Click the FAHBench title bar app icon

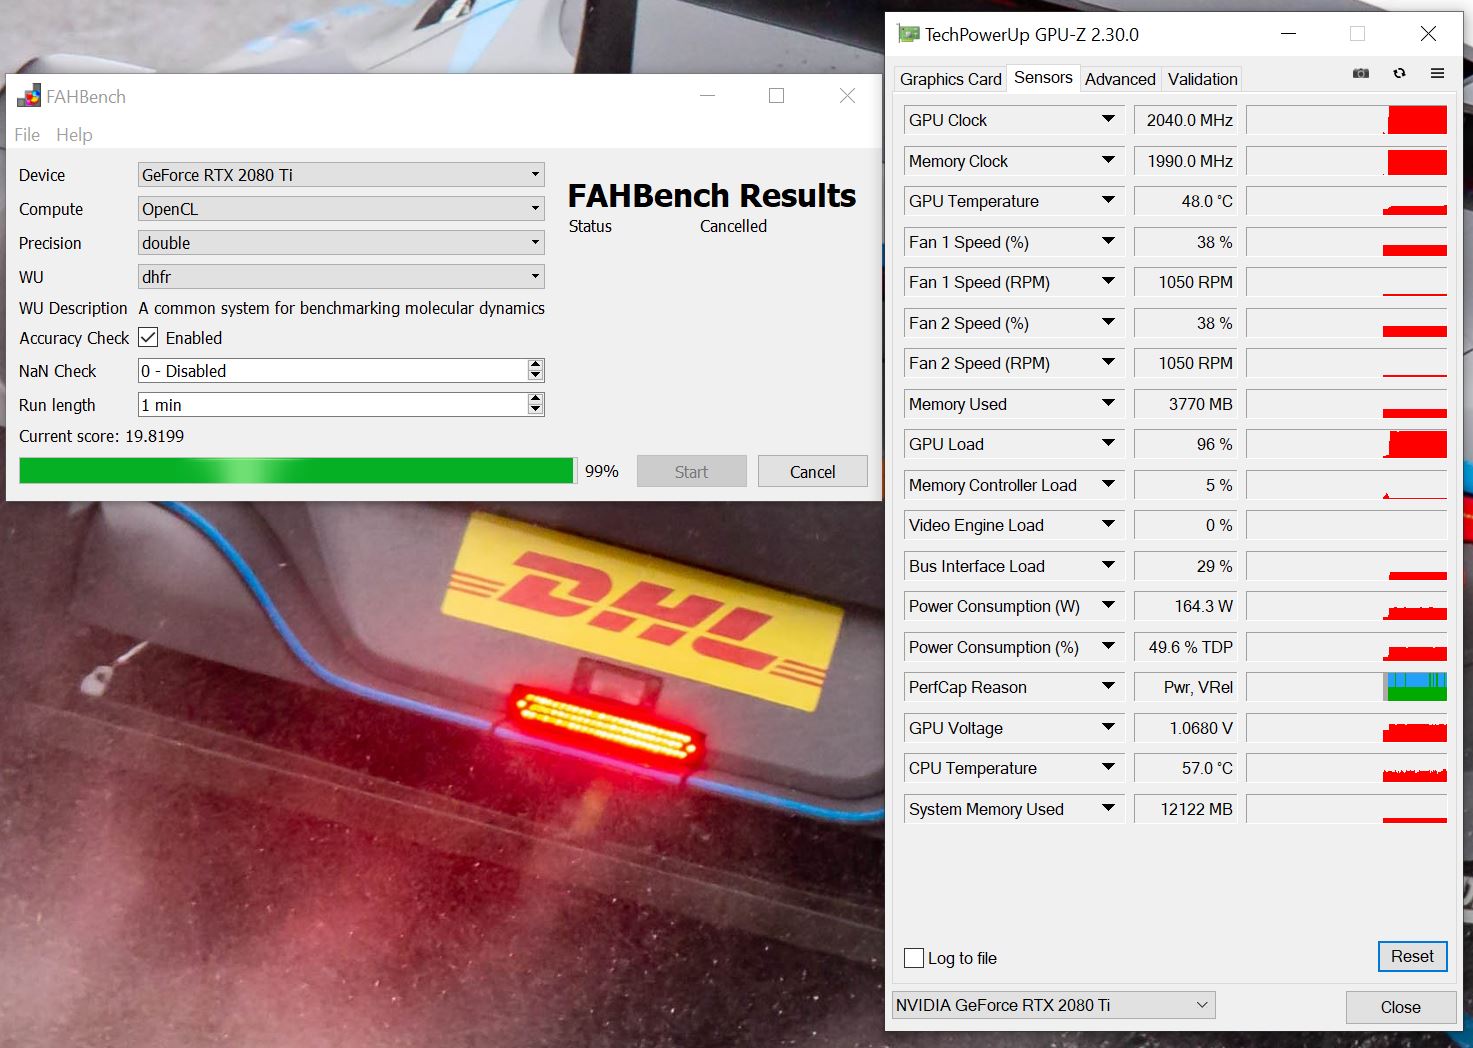click(29, 96)
